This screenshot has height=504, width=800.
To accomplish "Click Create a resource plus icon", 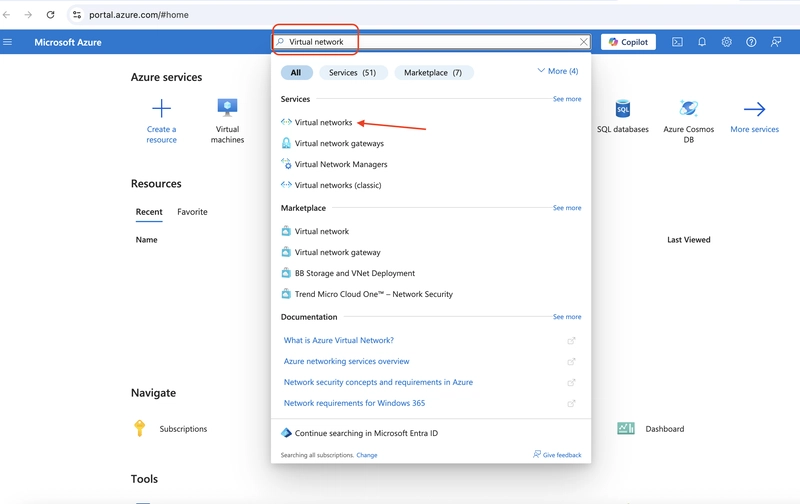I will (x=161, y=108).
